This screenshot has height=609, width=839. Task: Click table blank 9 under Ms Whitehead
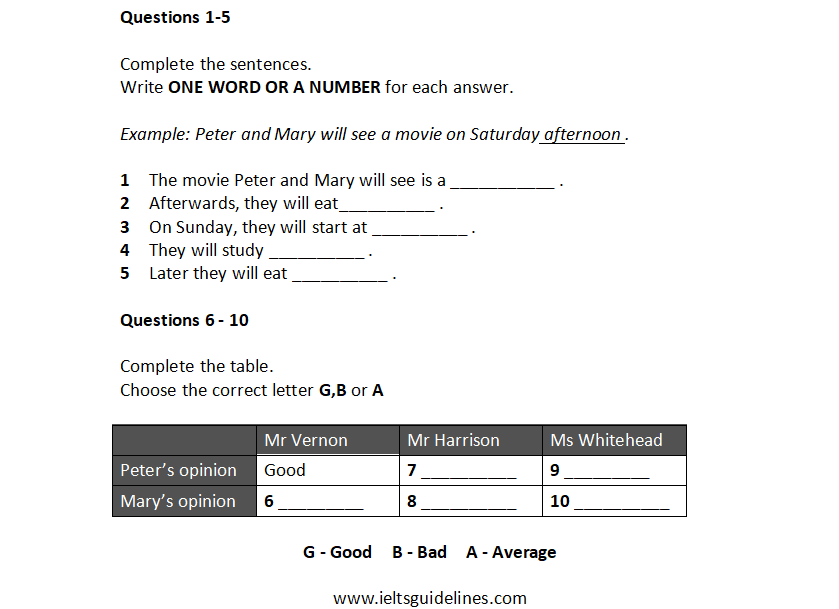[606, 471]
